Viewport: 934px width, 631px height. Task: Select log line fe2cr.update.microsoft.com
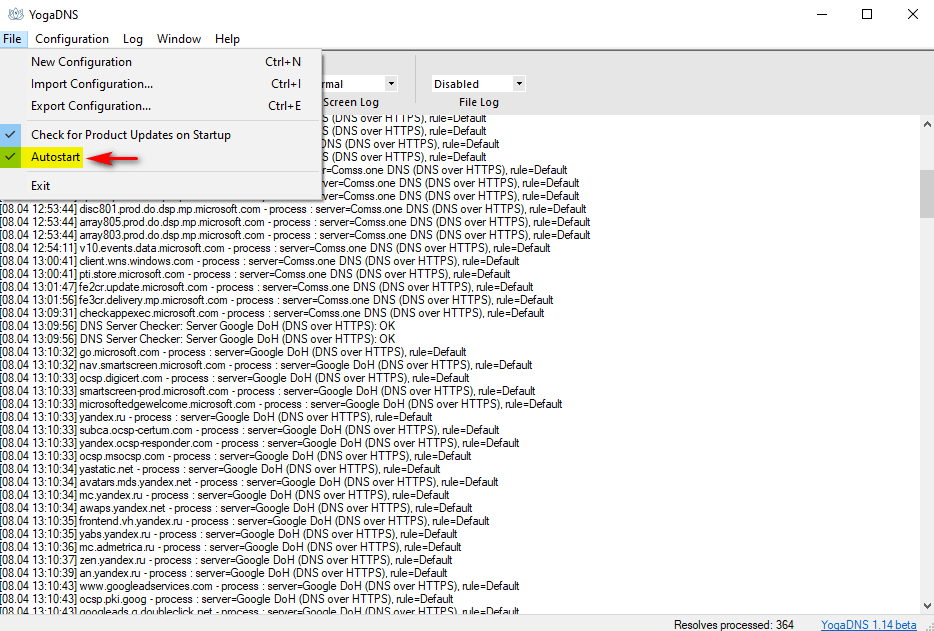(x=267, y=287)
